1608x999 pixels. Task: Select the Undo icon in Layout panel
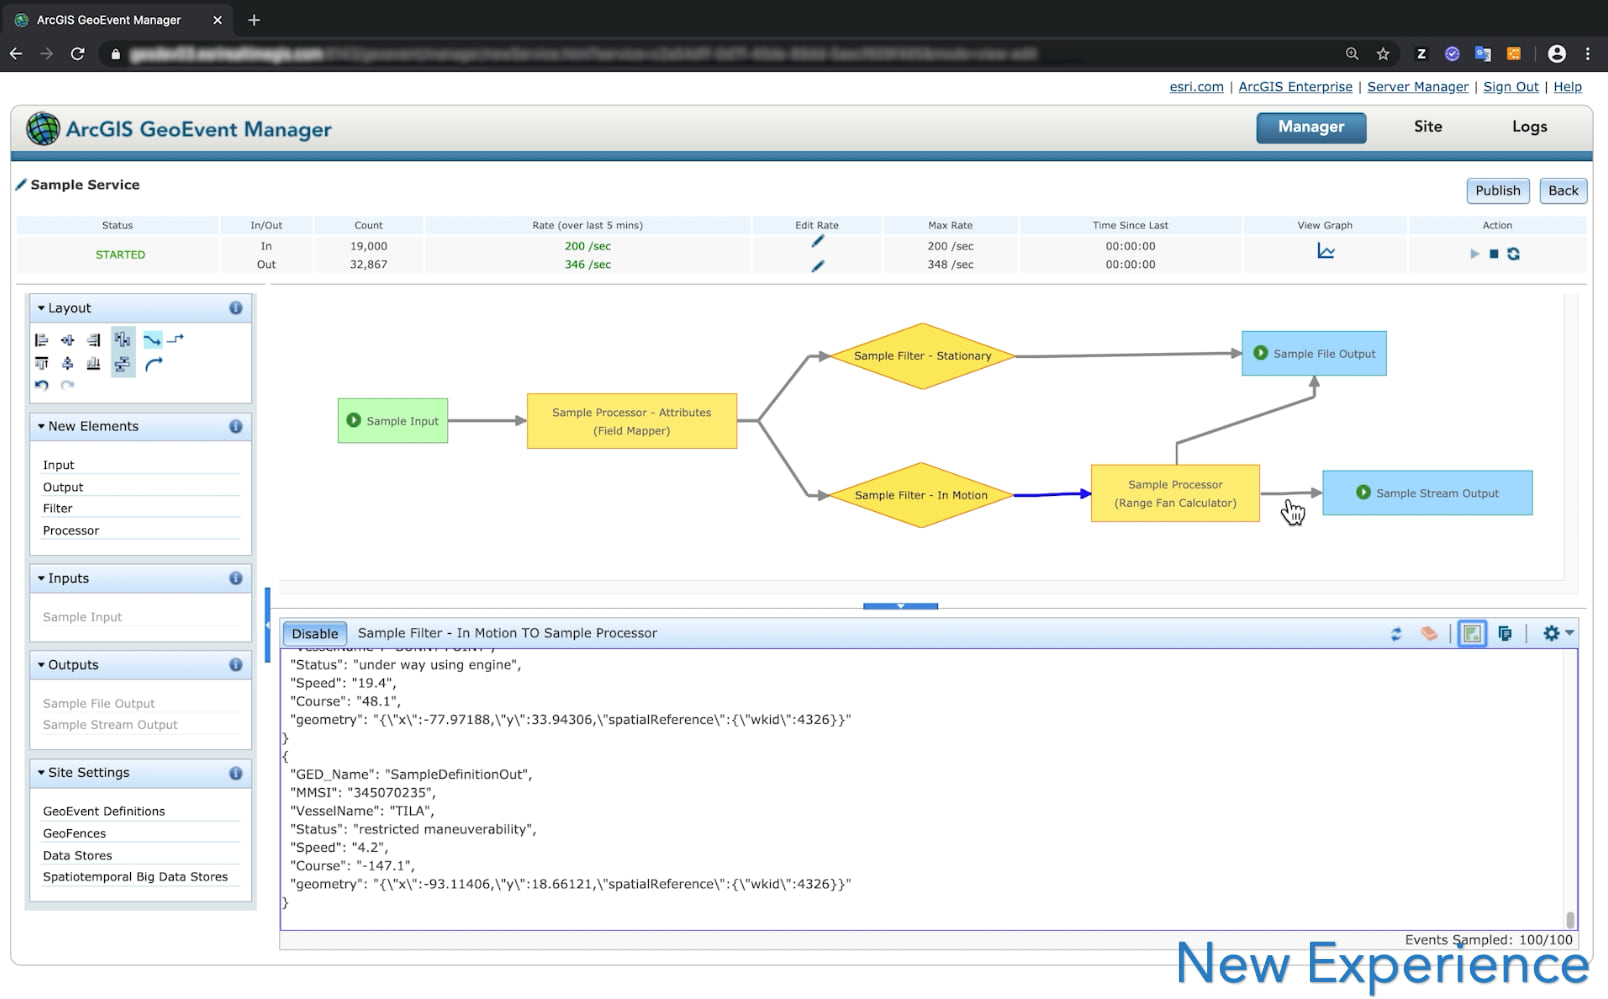42,384
